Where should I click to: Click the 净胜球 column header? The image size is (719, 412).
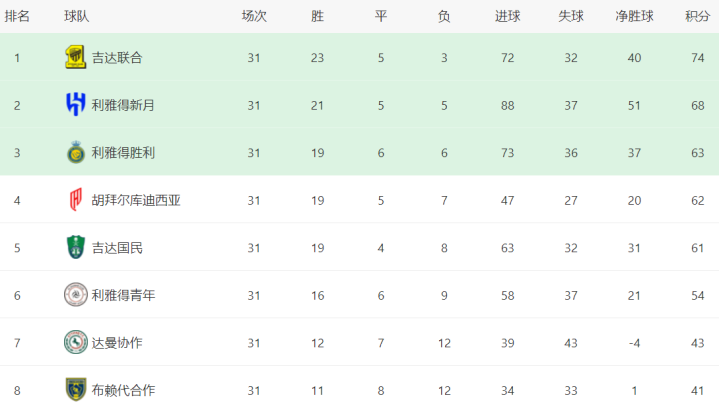pyautogui.click(x=634, y=17)
